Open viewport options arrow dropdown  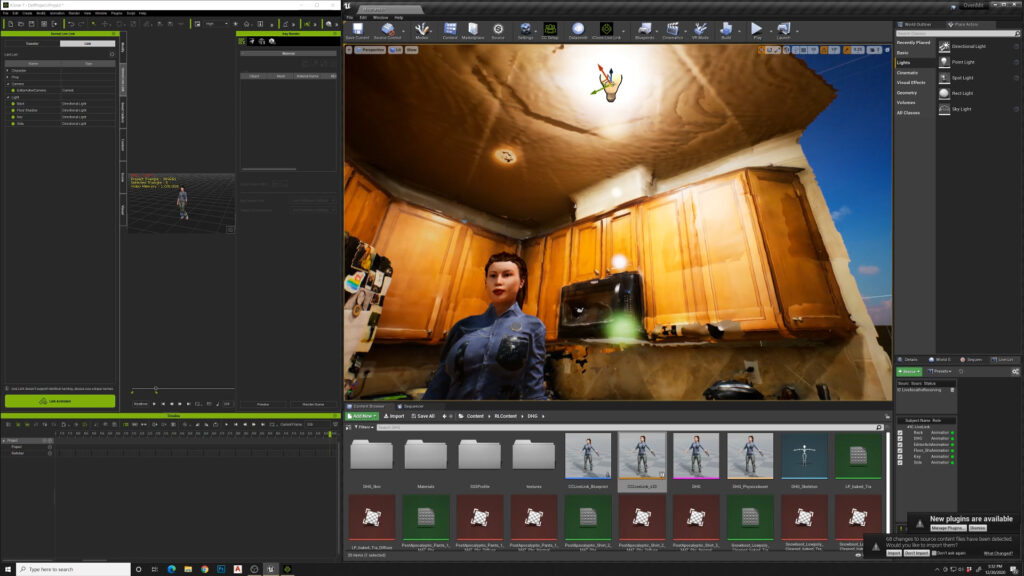point(349,50)
